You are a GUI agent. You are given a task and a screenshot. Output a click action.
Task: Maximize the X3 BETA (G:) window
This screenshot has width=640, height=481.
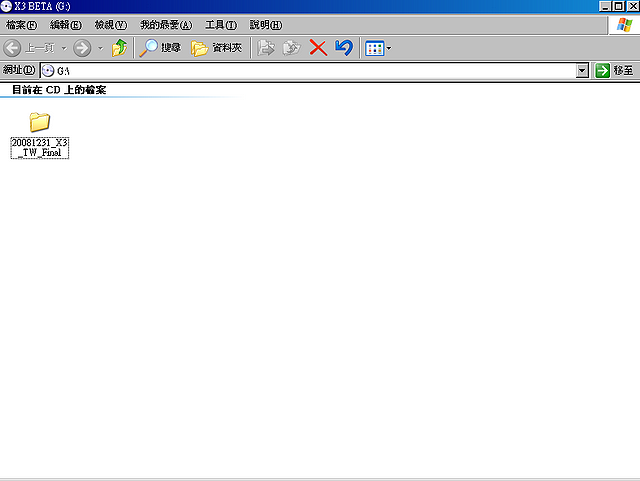pos(619,6)
